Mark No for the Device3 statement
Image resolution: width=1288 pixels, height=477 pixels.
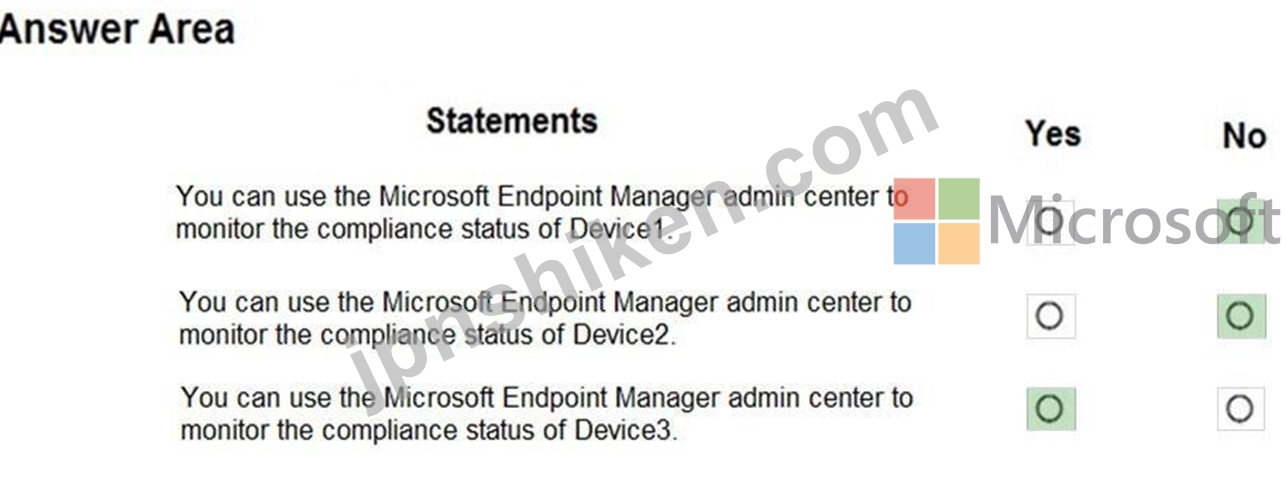[1240, 408]
